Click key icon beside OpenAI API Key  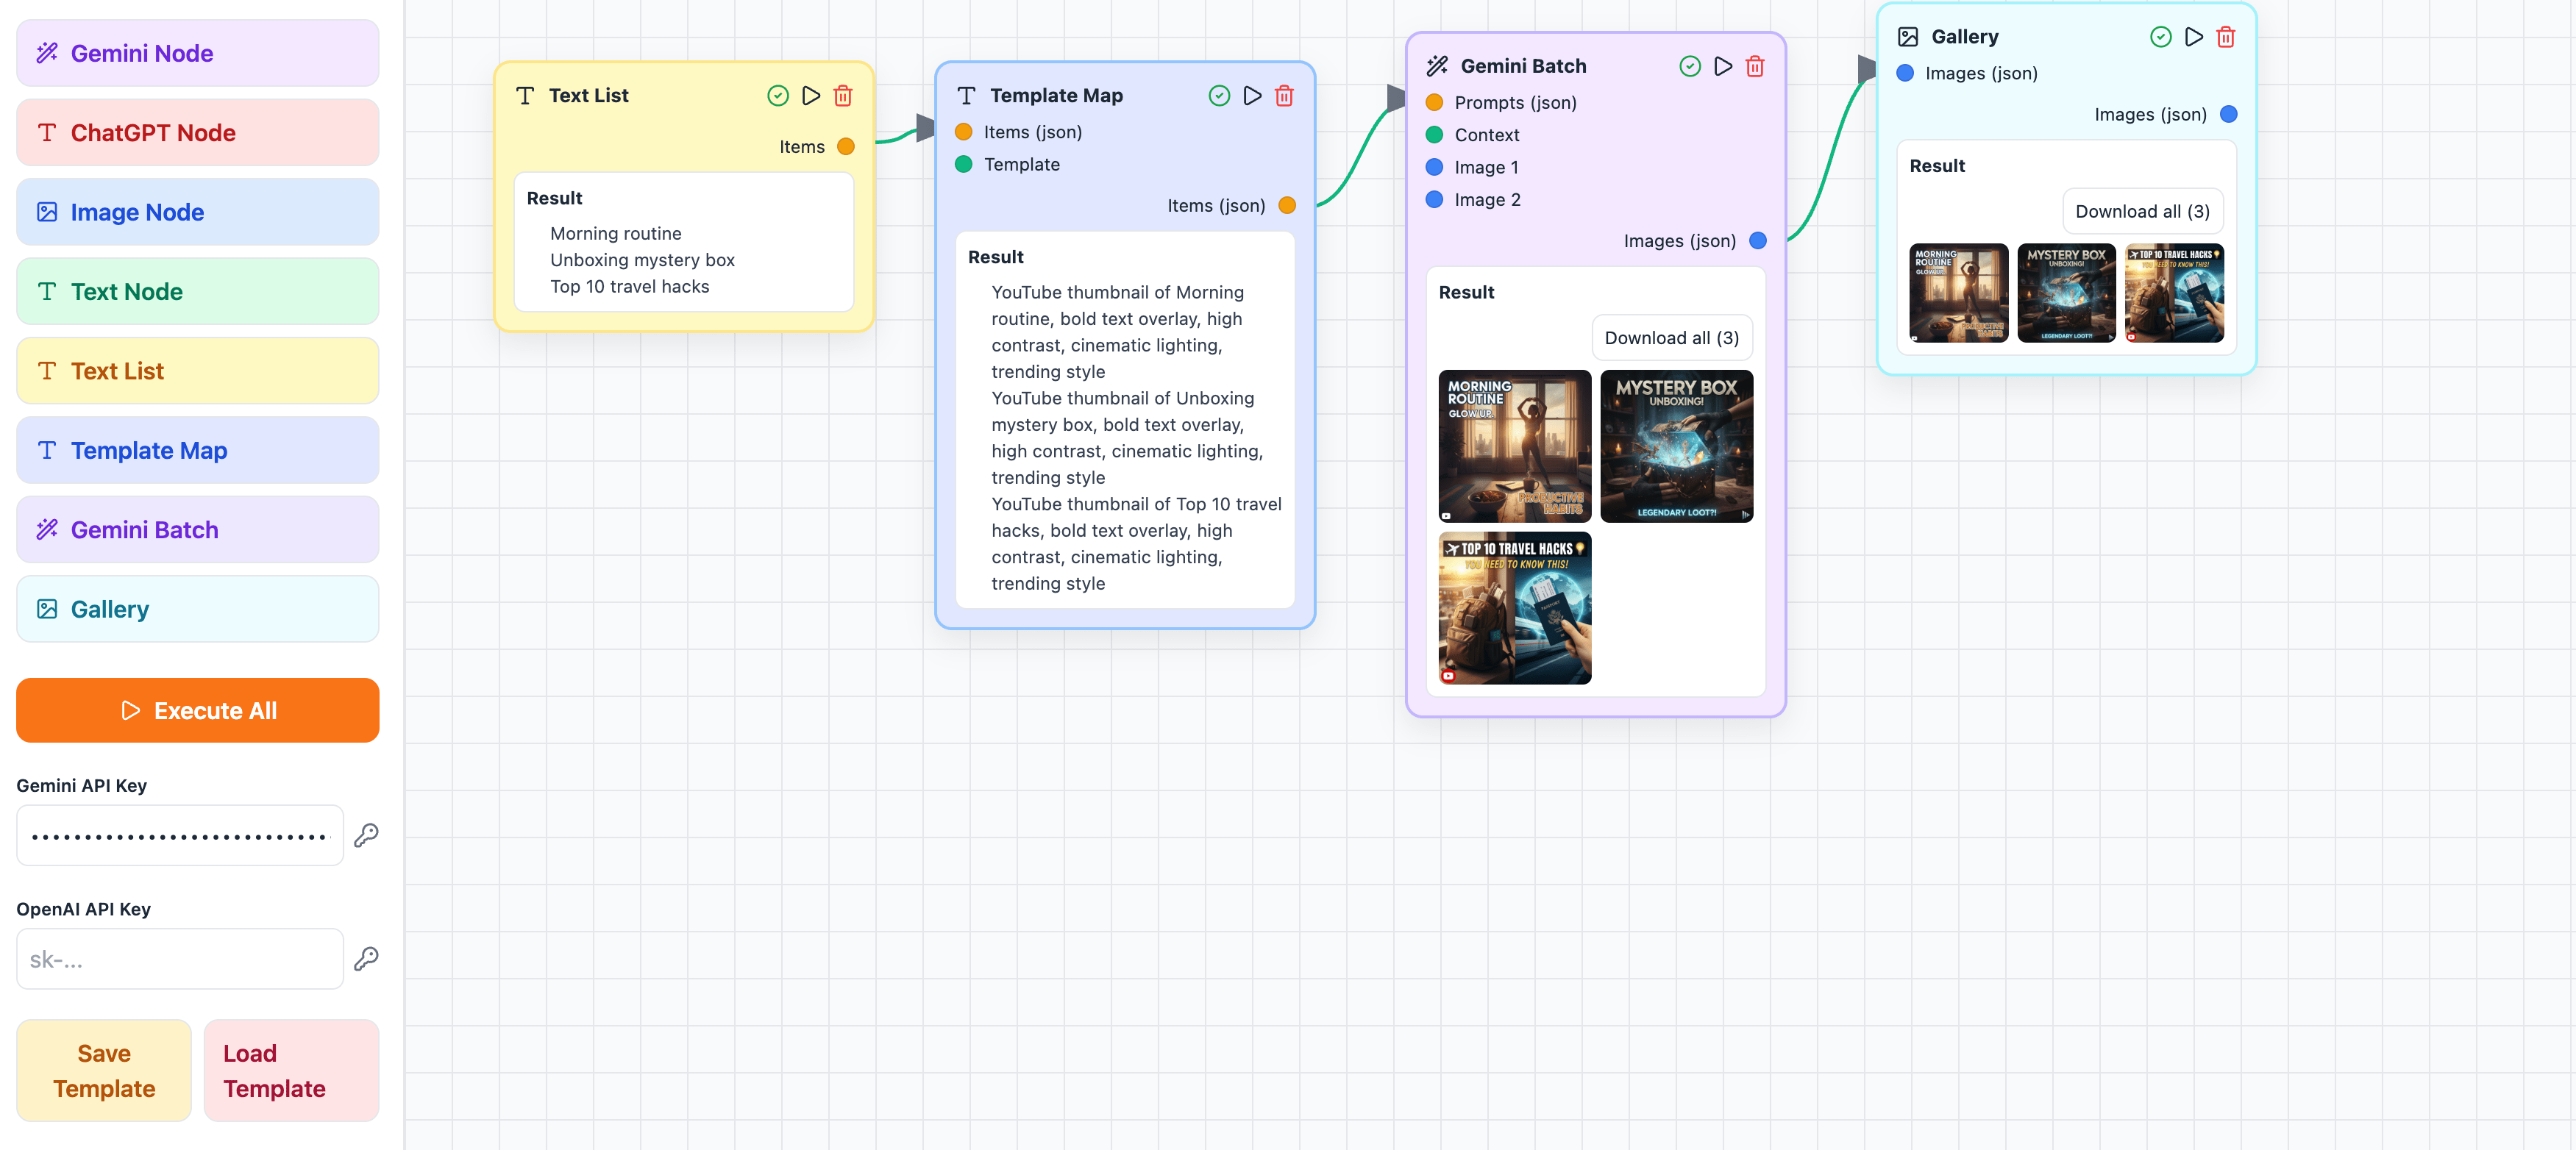(366, 959)
